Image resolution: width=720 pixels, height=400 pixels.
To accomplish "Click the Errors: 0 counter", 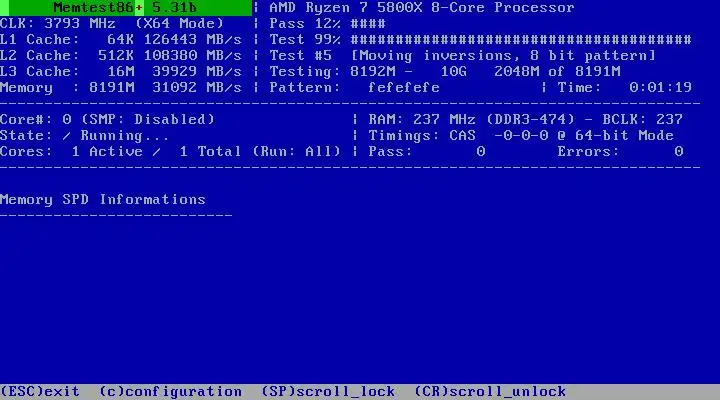I will pyautogui.click(x=620, y=152).
